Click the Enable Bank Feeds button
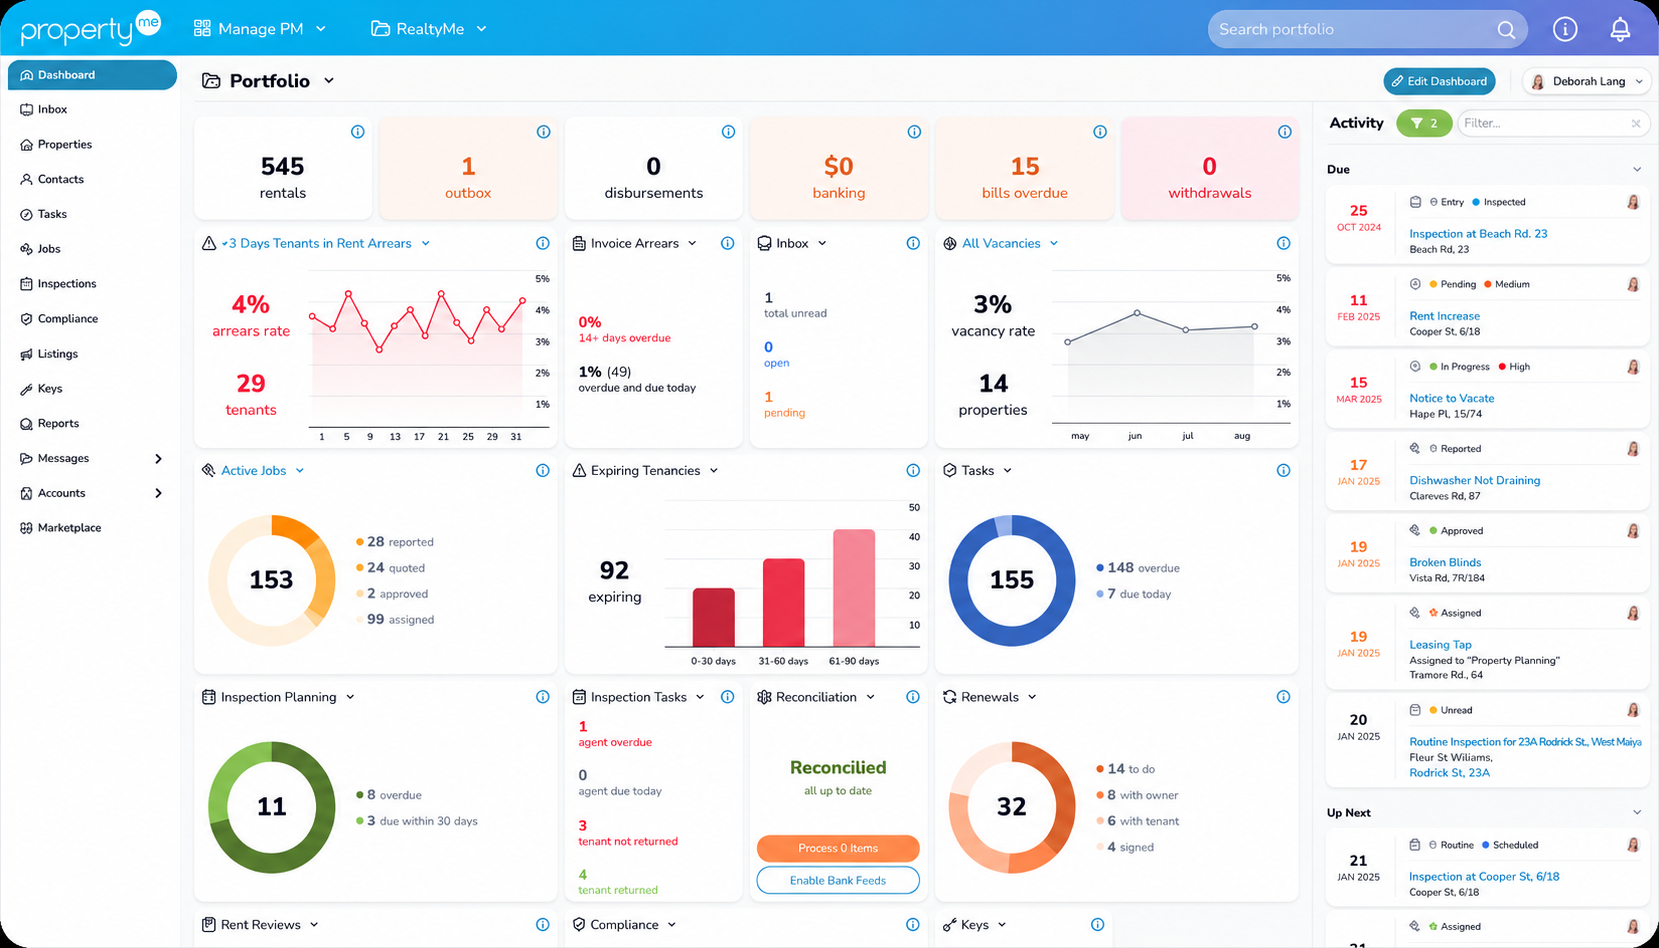The width and height of the screenshot is (1659, 948). [838, 881]
